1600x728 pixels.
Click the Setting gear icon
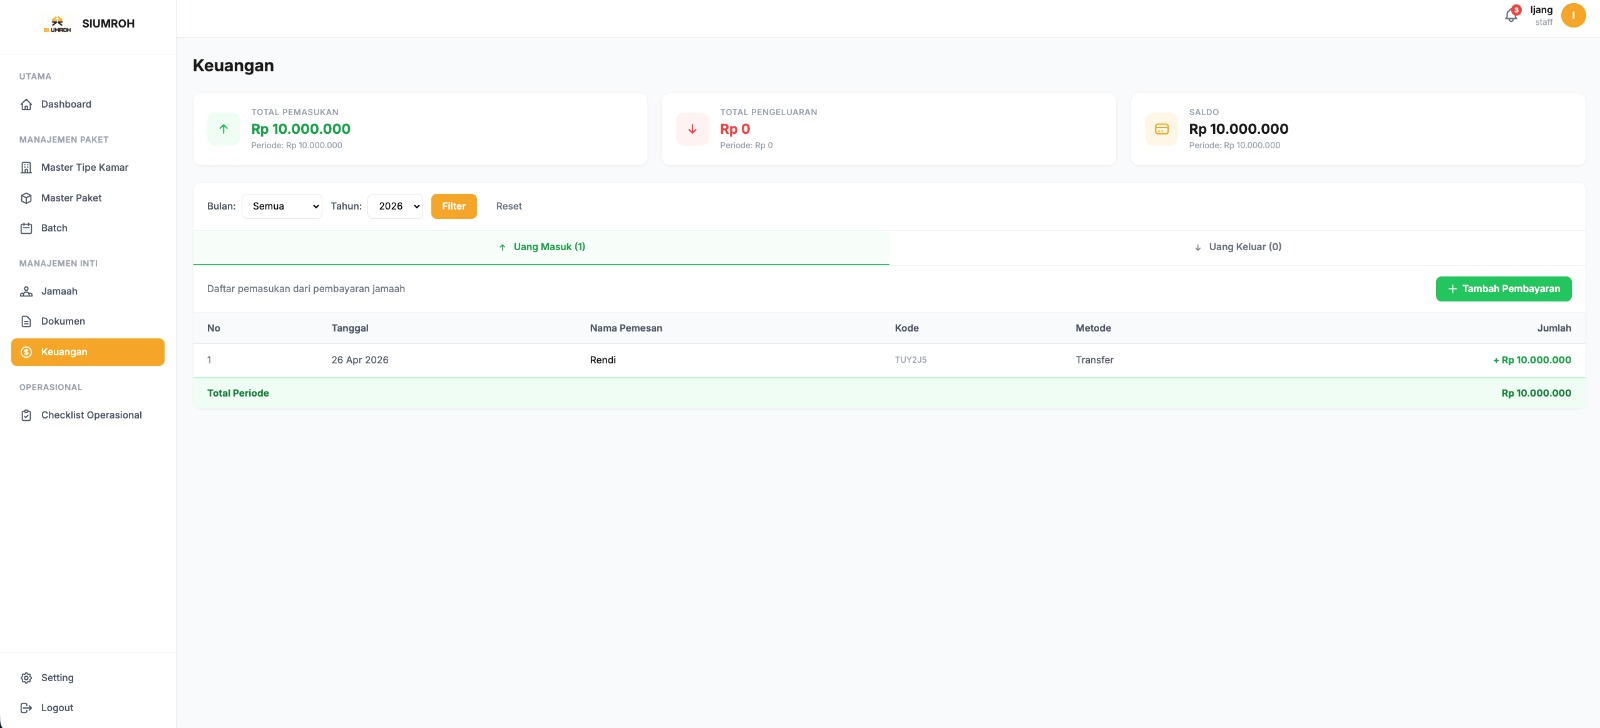click(x=26, y=678)
